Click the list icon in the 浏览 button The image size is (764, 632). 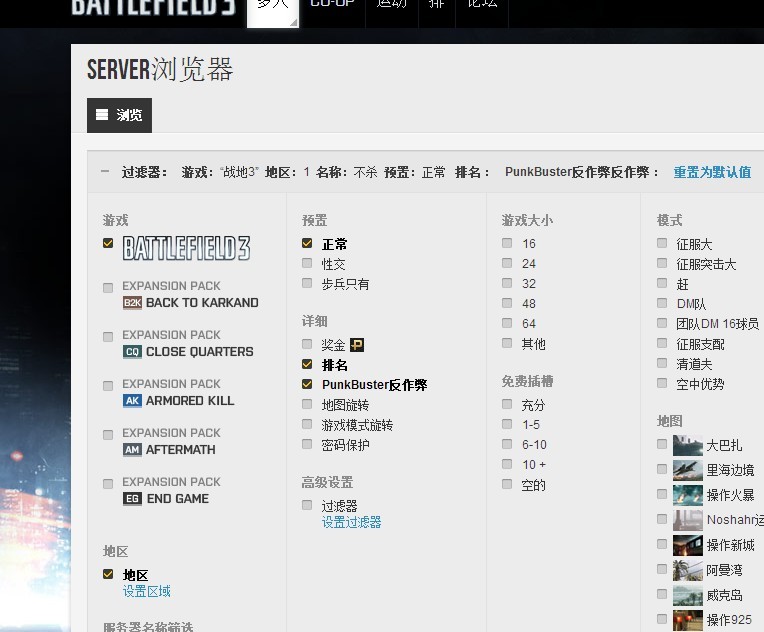point(102,115)
